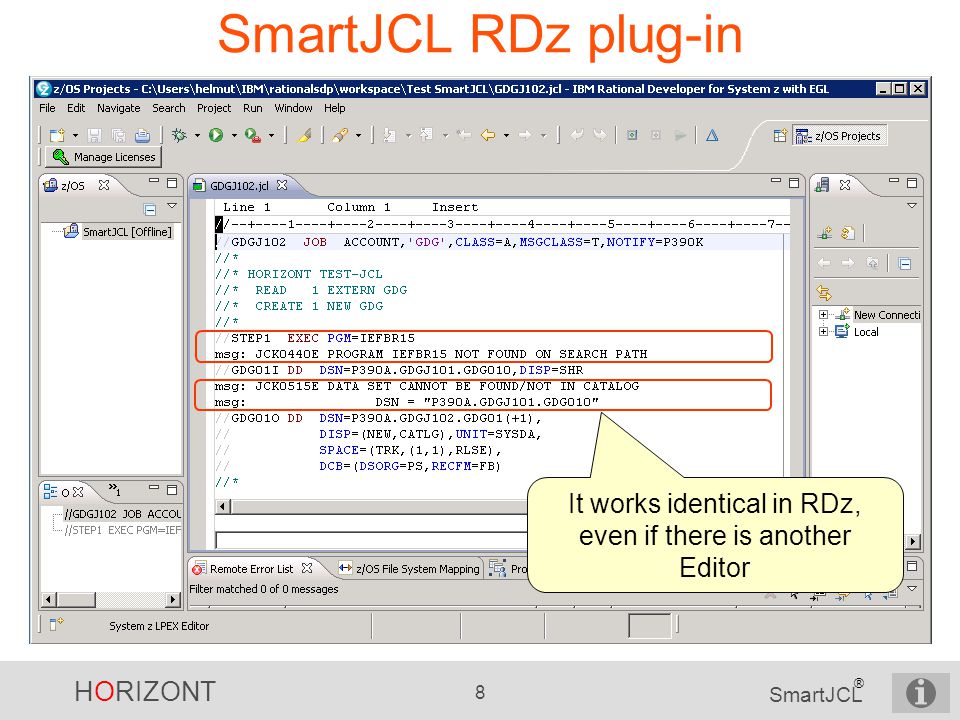Close the Remote Systems view tab
The width and height of the screenshot is (960, 720).
845,185
